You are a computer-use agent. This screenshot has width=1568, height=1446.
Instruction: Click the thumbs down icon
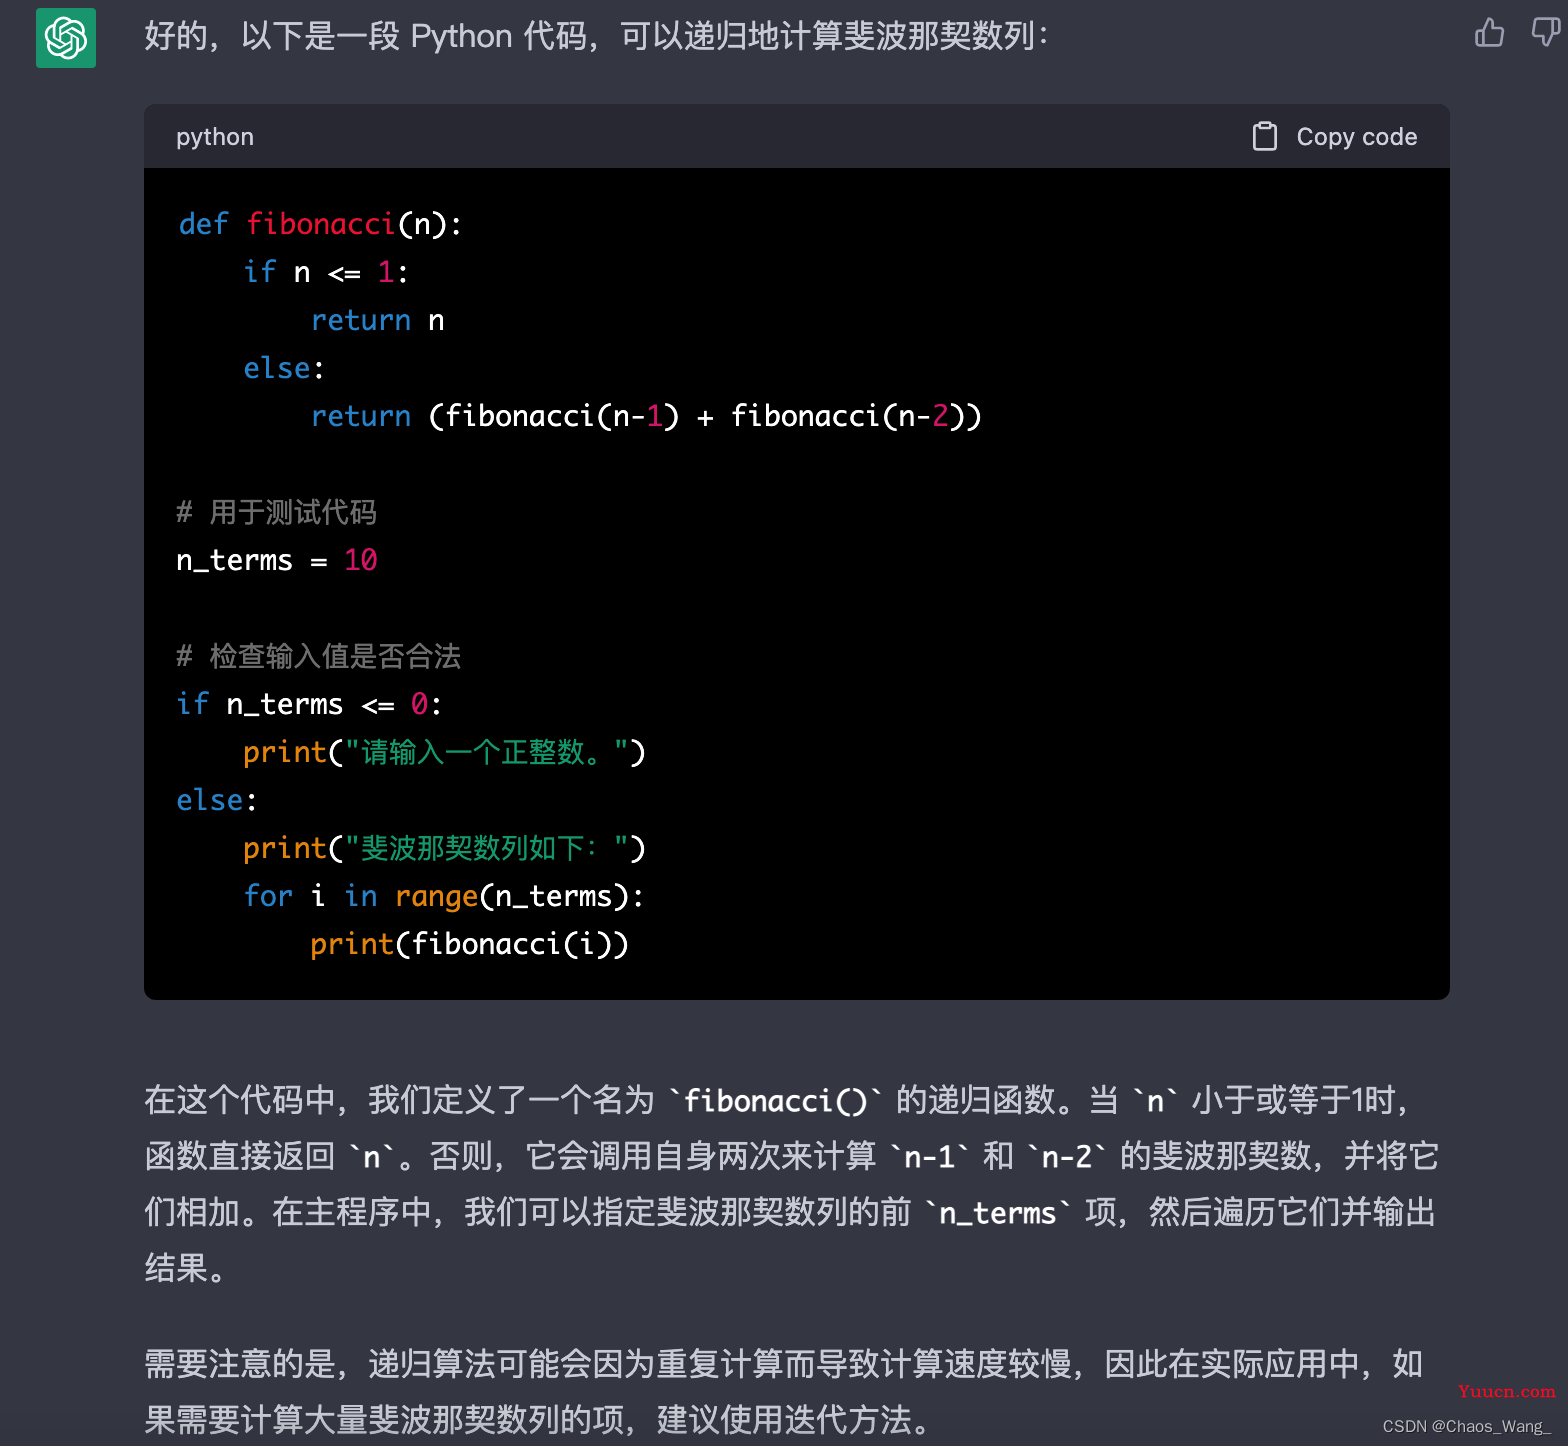coord(1546,33)
